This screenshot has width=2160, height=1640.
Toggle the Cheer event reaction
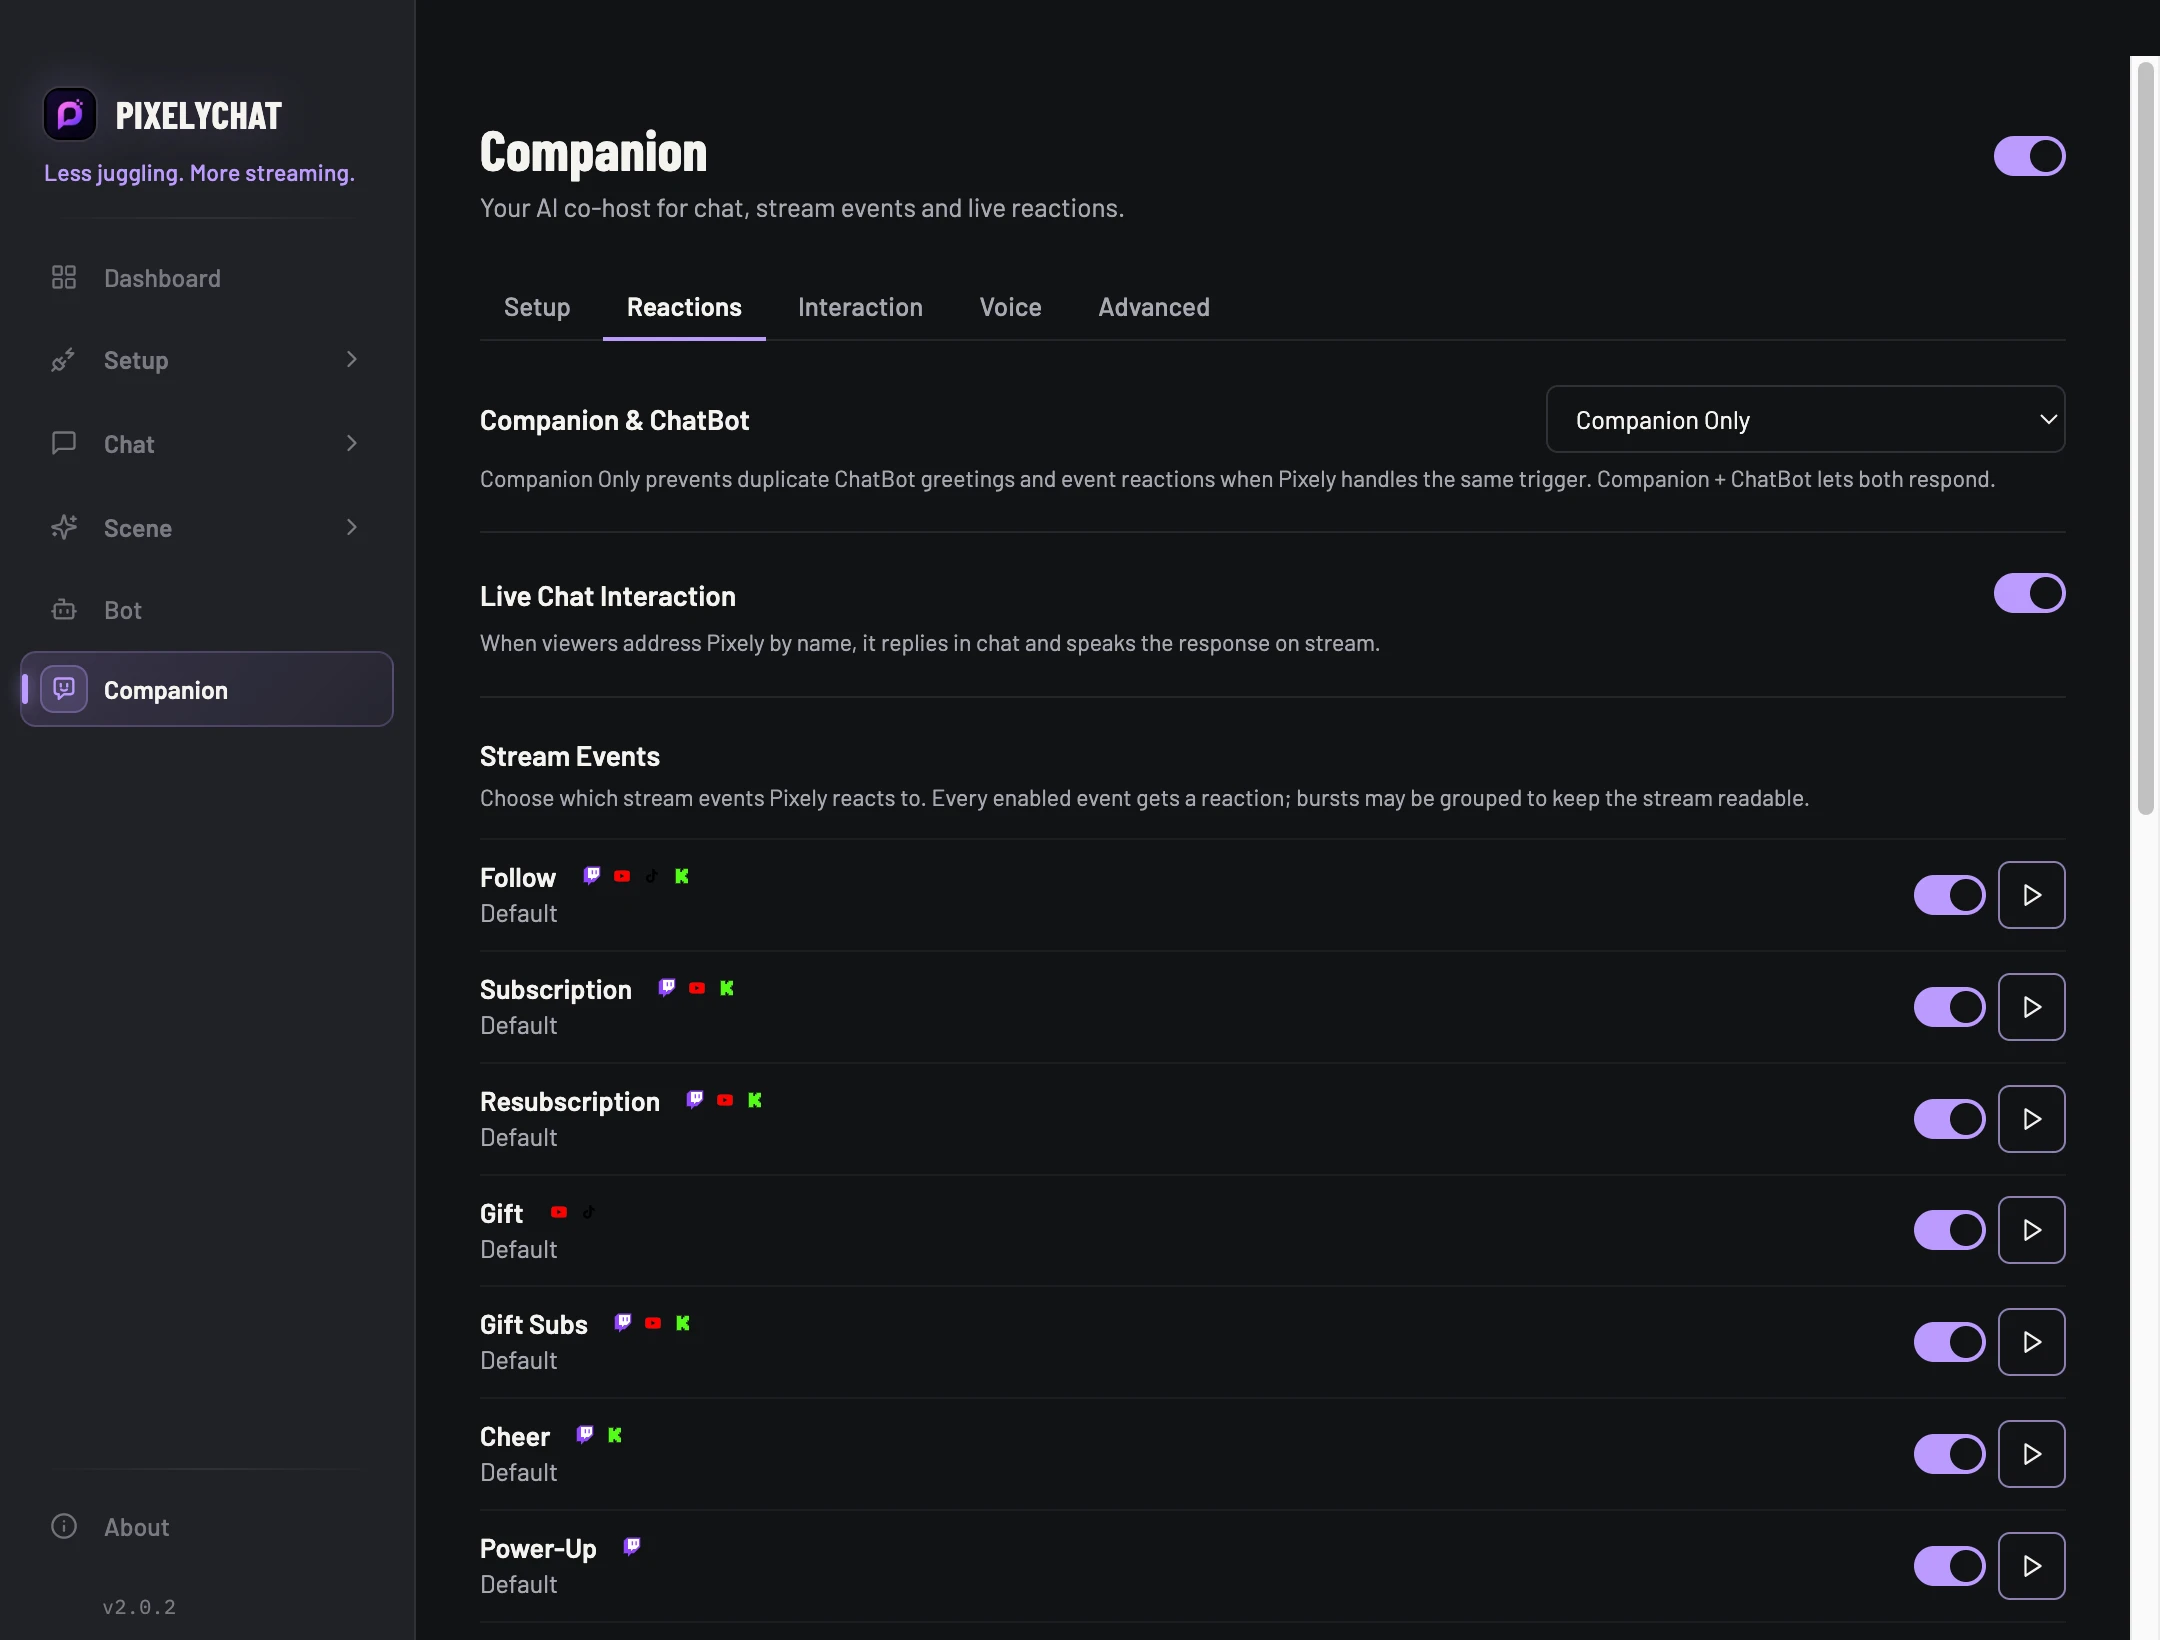[x=1949, y=1454]
